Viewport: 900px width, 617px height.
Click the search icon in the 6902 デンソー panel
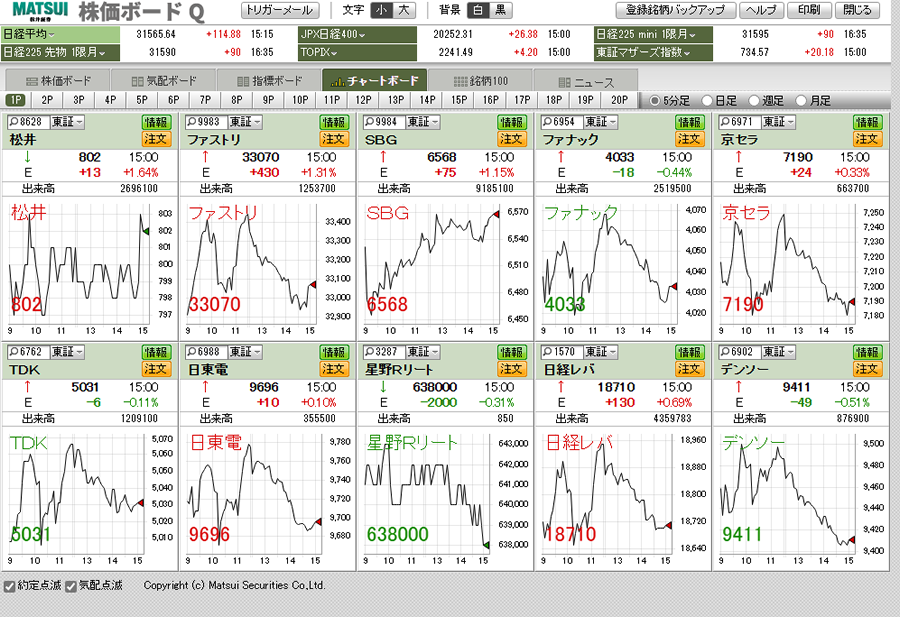coord(725,351)
